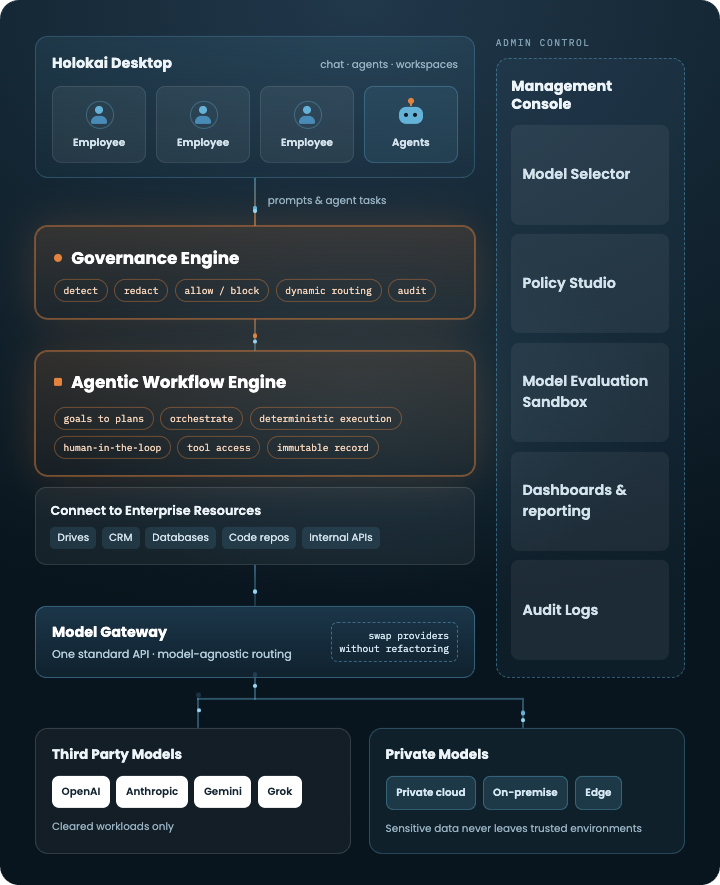Viewport: 720px width, 885px height.
Task: Choose the Code repos resource tag
Action: coord(259,537)
